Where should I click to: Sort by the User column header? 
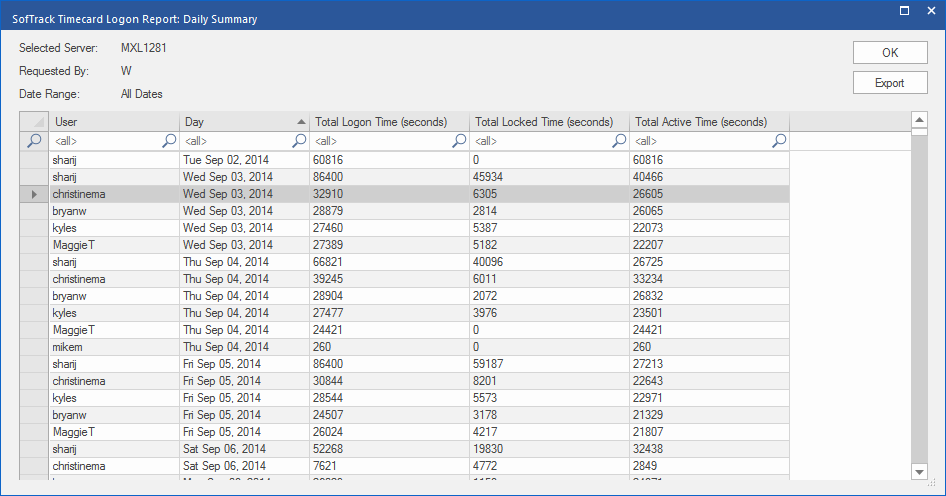pyautogui.click(x=114, y=122)
